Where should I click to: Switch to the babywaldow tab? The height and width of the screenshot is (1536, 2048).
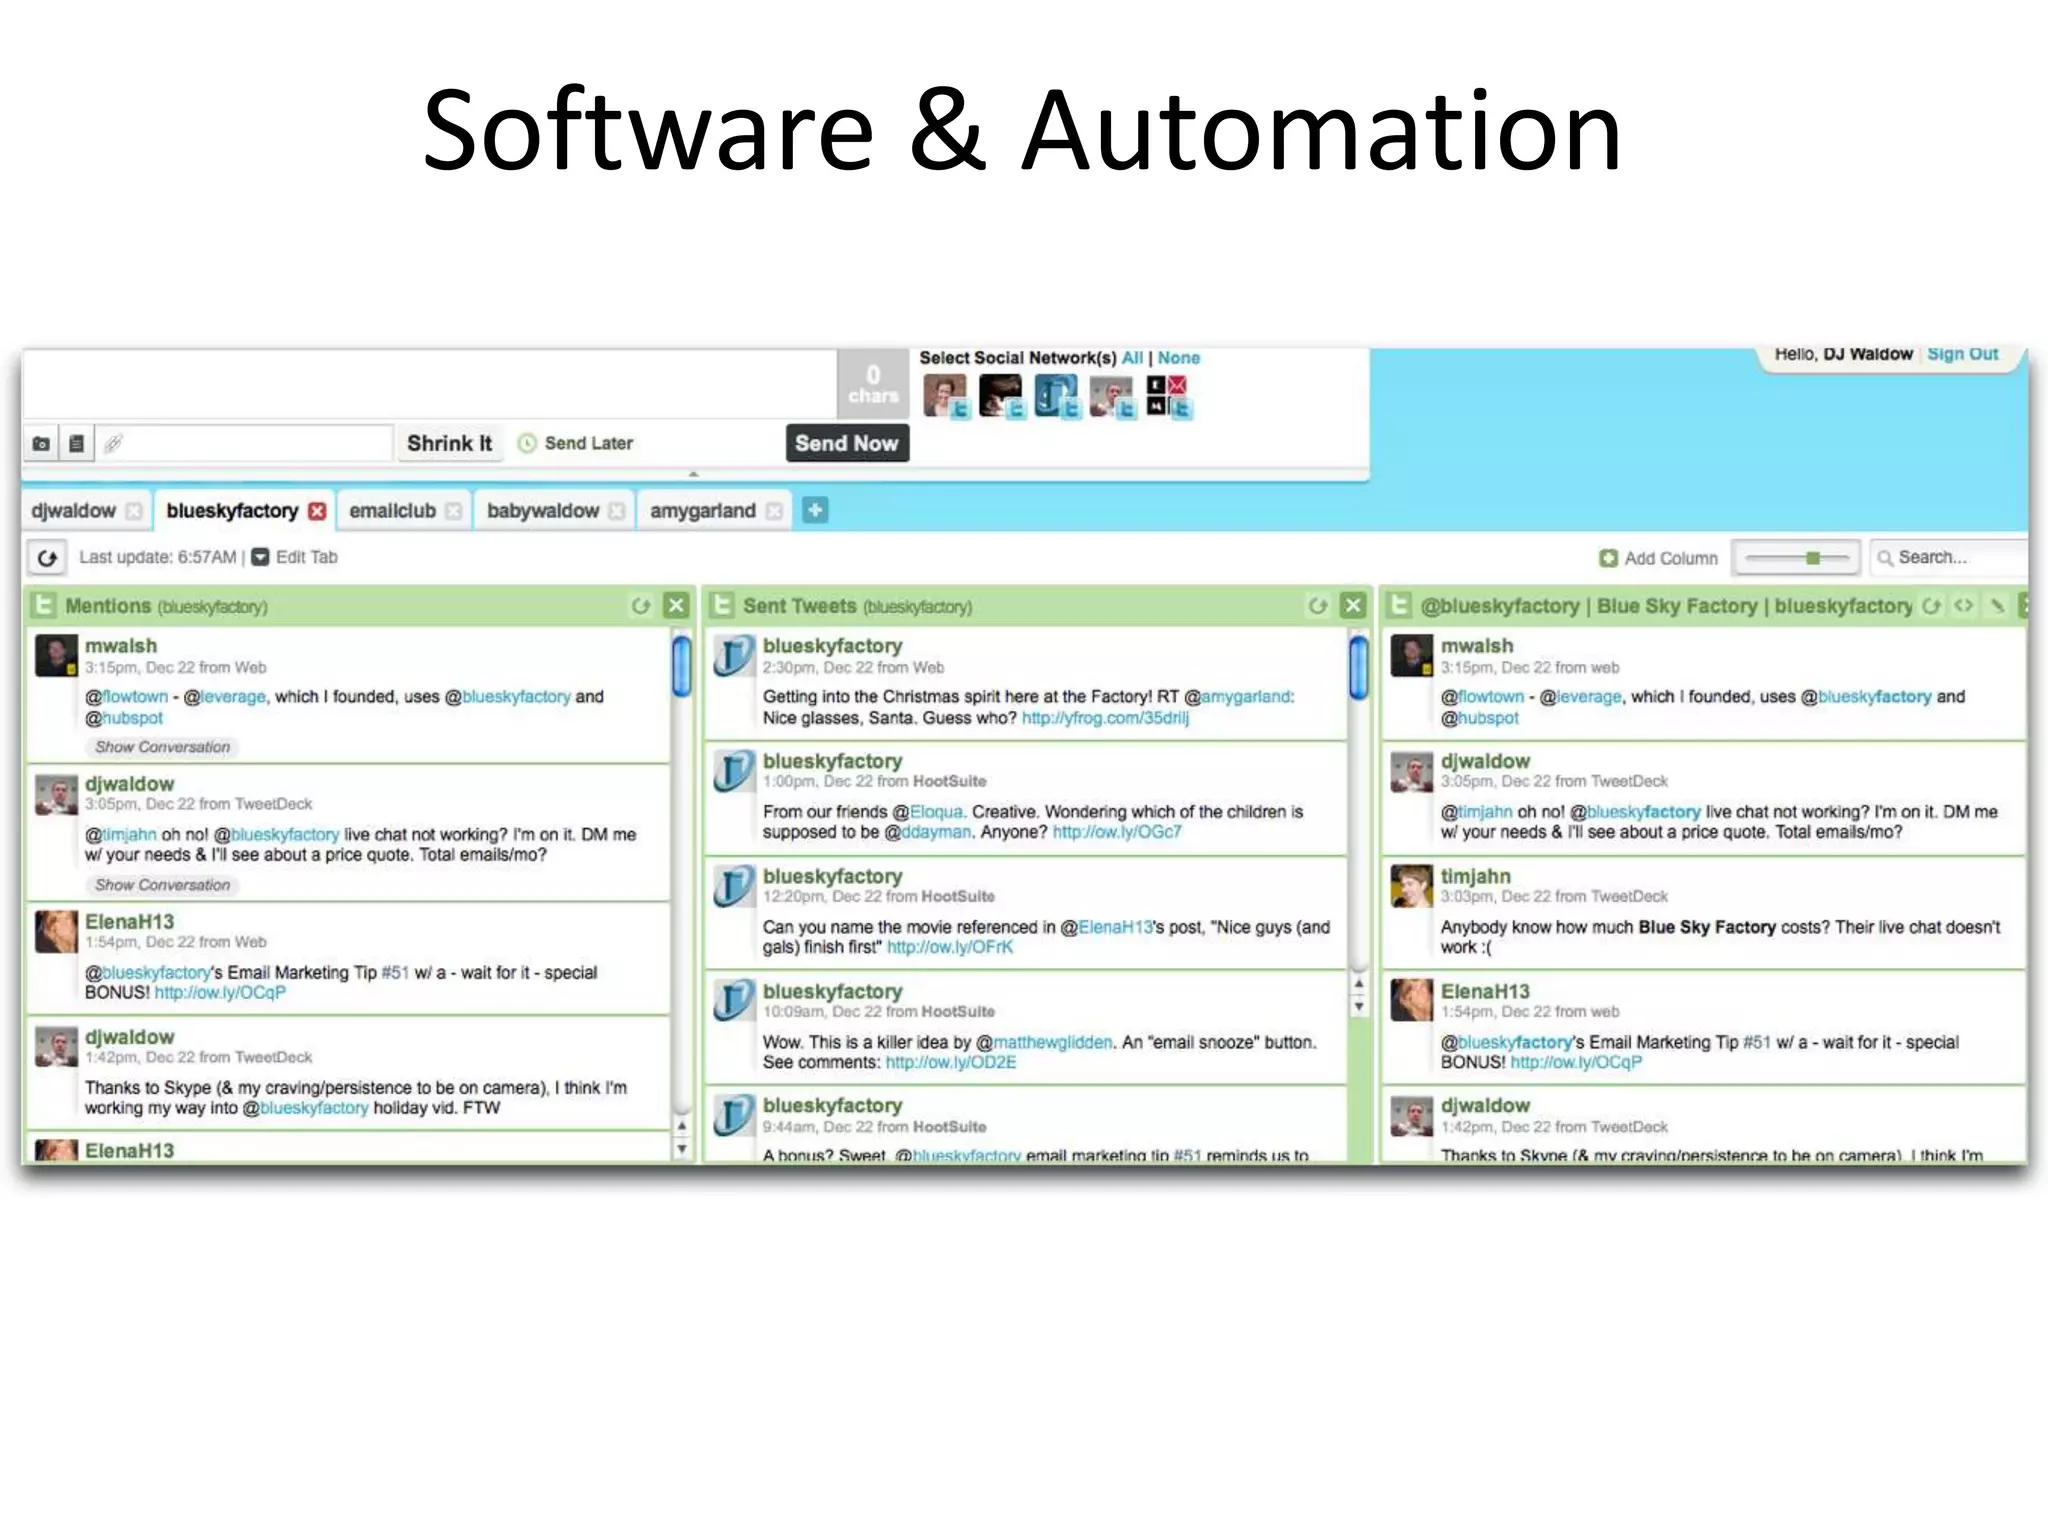542,511
